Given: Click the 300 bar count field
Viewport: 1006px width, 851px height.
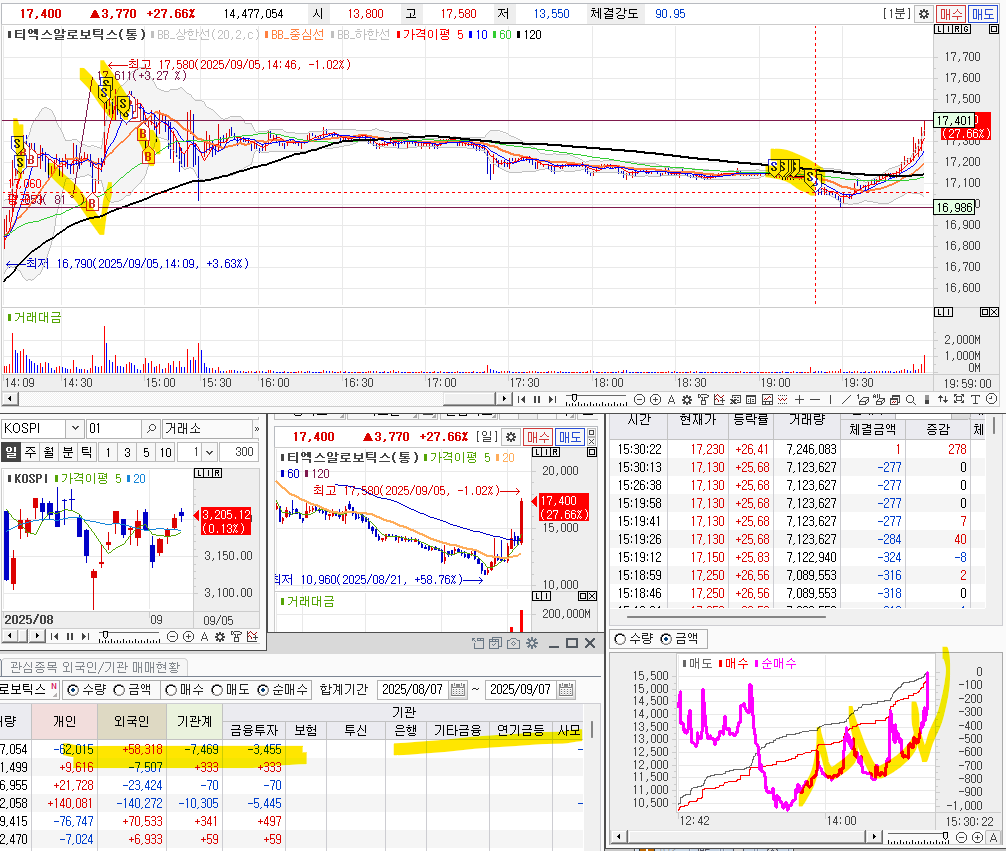Looking at the screenshot, I should pyautogui.click(x=239, y=452).
